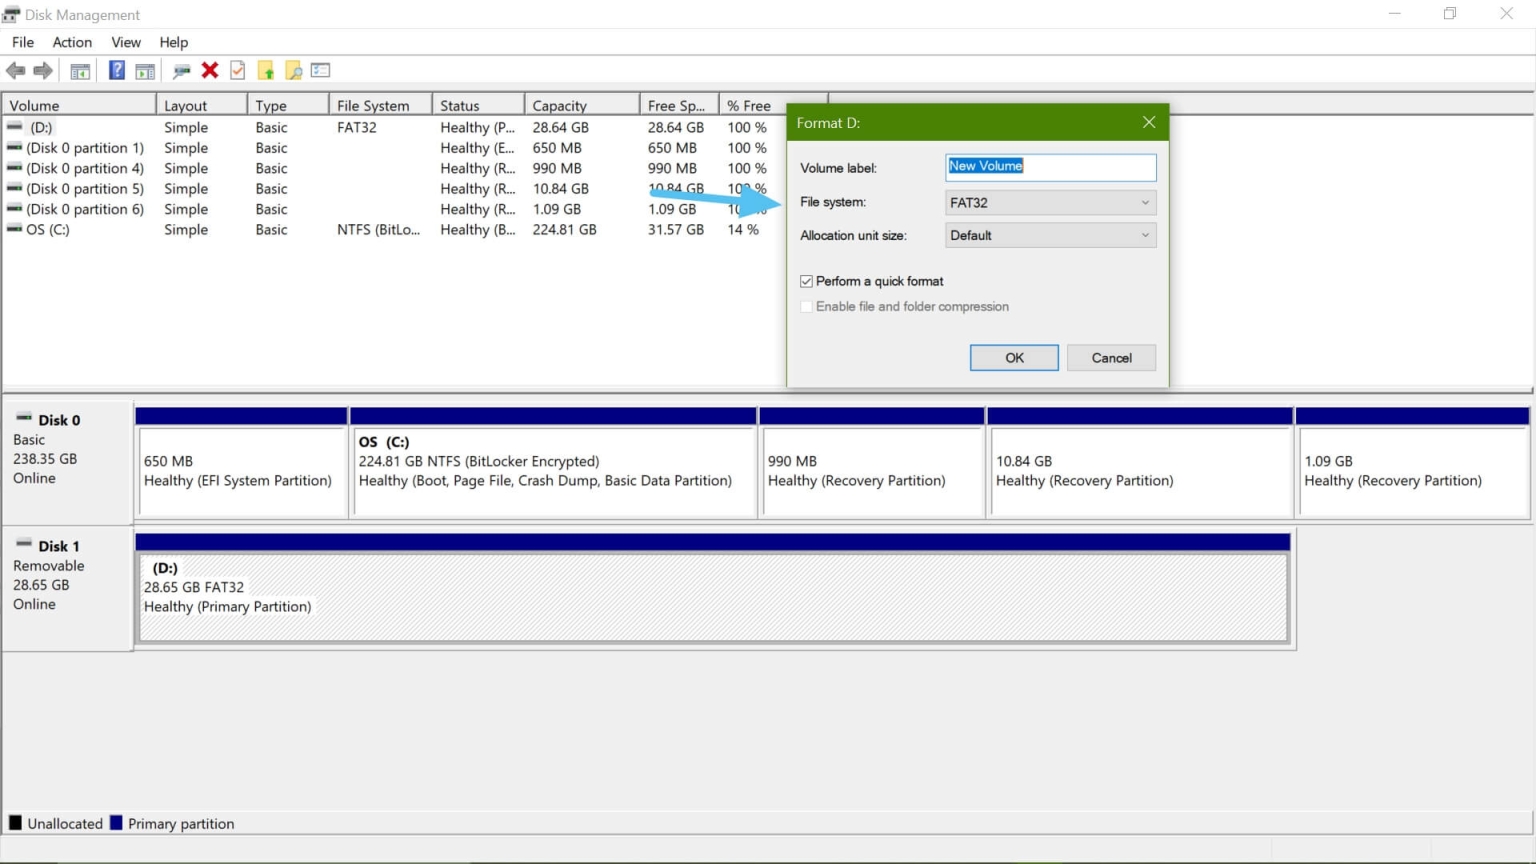This screenshot has height=864, width=1536.
Task: Click the red delete volume X icon
Action: 210,70
